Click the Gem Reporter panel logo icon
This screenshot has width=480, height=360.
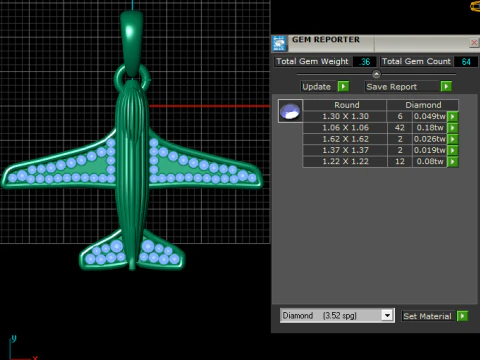279,43
